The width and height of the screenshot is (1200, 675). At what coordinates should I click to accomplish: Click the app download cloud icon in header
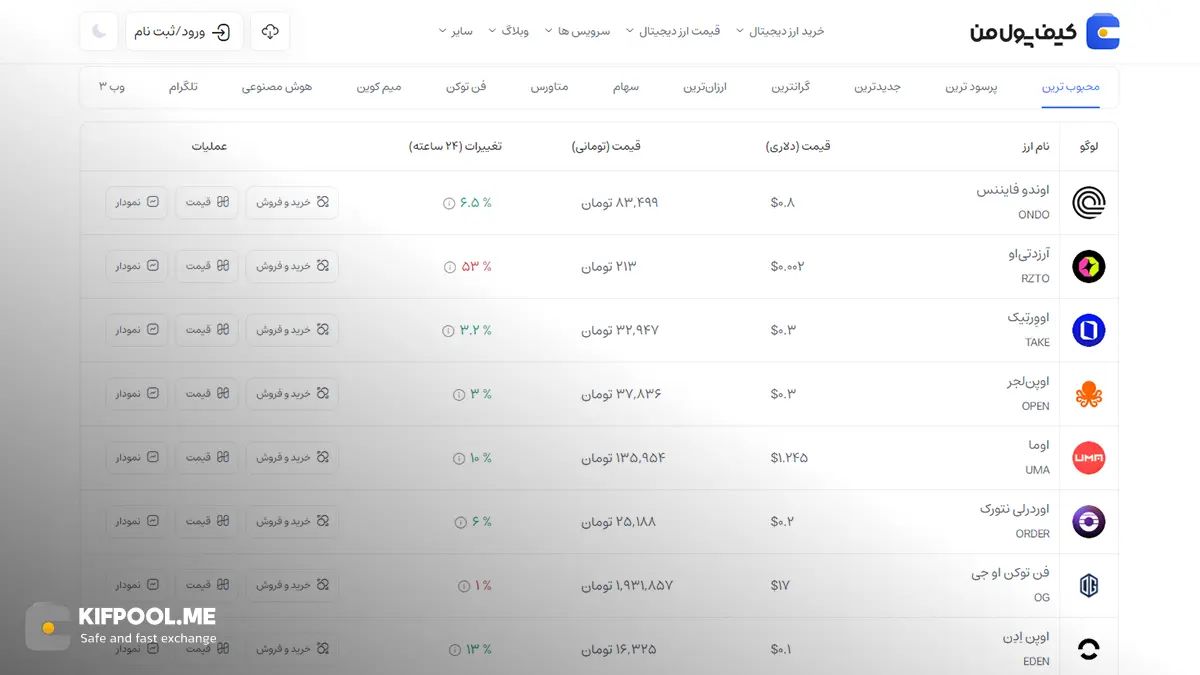(269, 31)
